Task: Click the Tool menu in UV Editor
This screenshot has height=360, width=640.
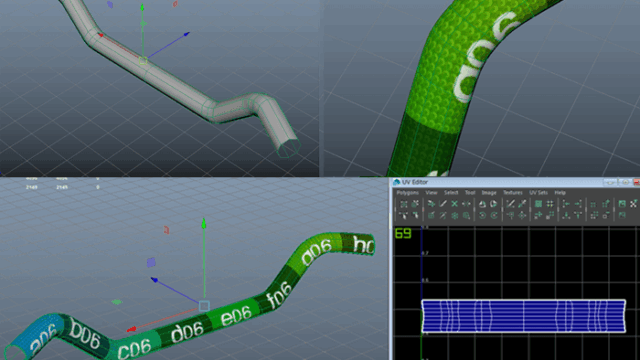Action: (470, 193)
